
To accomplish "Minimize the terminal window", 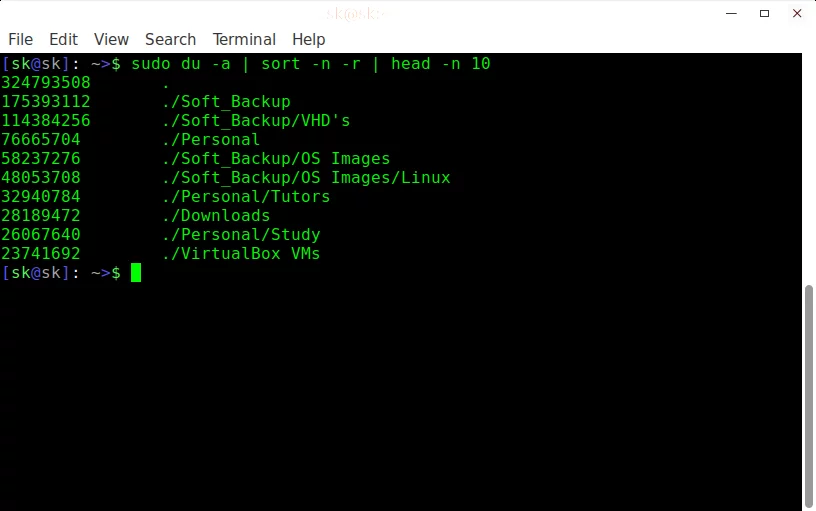I will [x=731, y=14].
